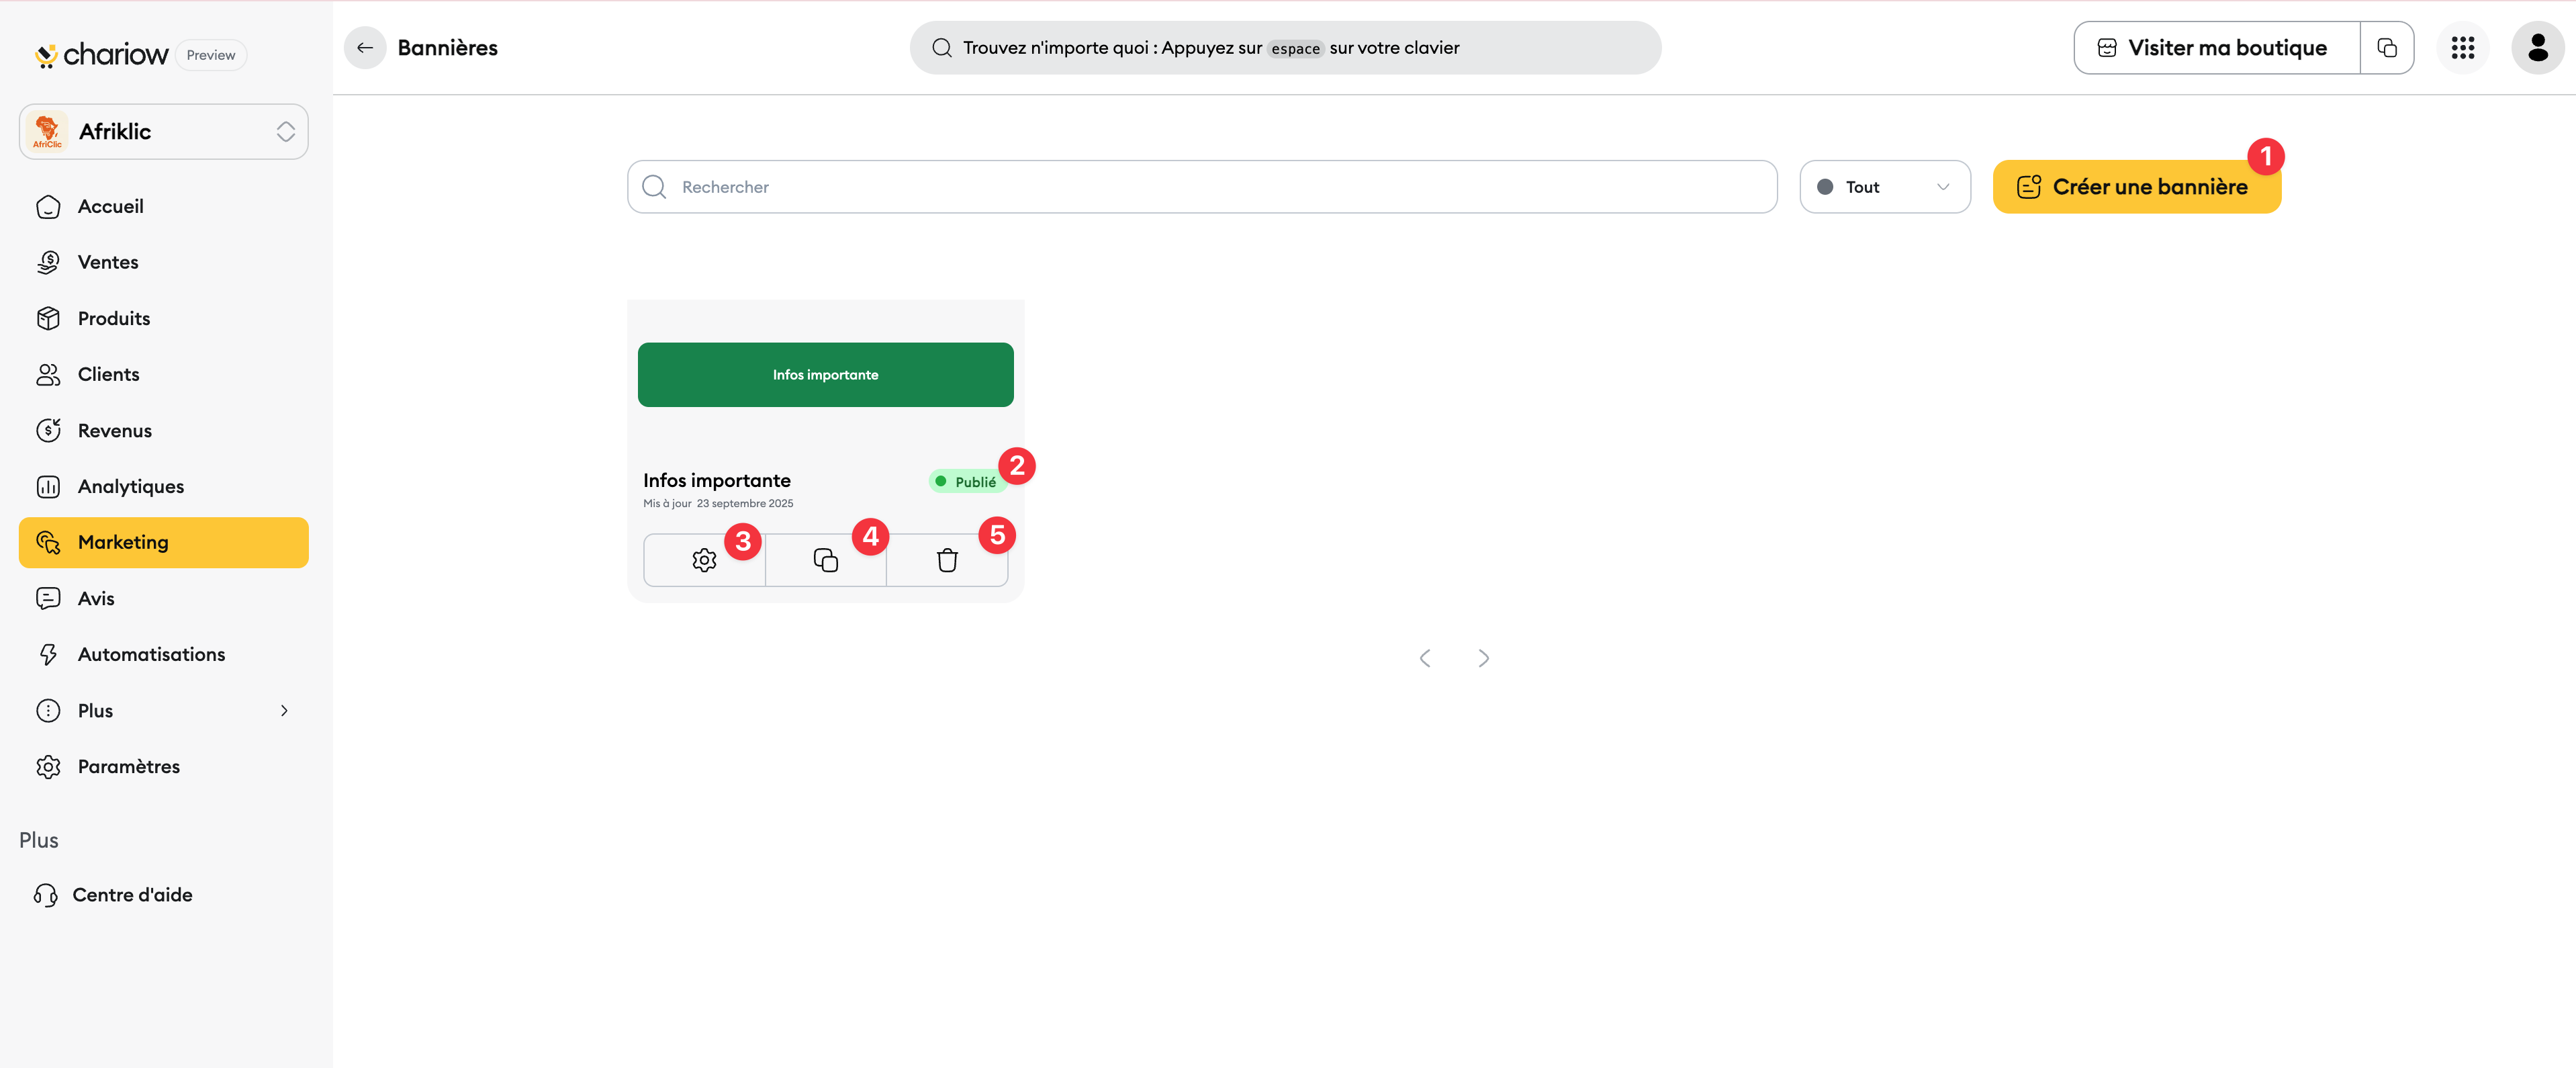Open the Afriklic store switcher
Viewport: 2576px width, 1068px height.
click(164, 132)
